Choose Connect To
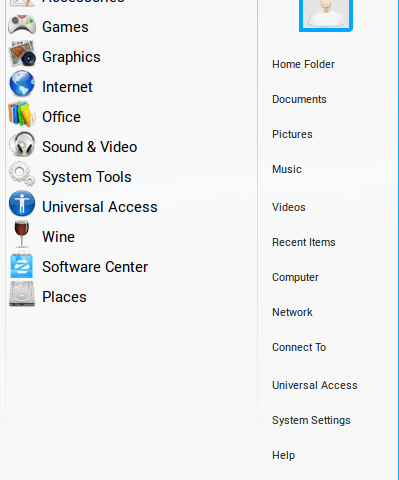 point(299,347)
